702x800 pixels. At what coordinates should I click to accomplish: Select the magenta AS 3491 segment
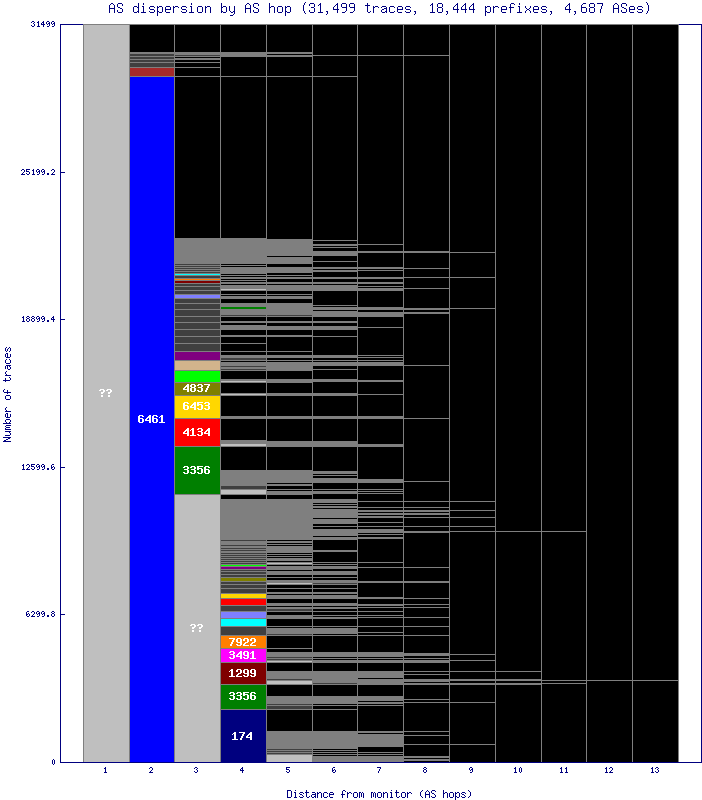(x=243, y=656)
